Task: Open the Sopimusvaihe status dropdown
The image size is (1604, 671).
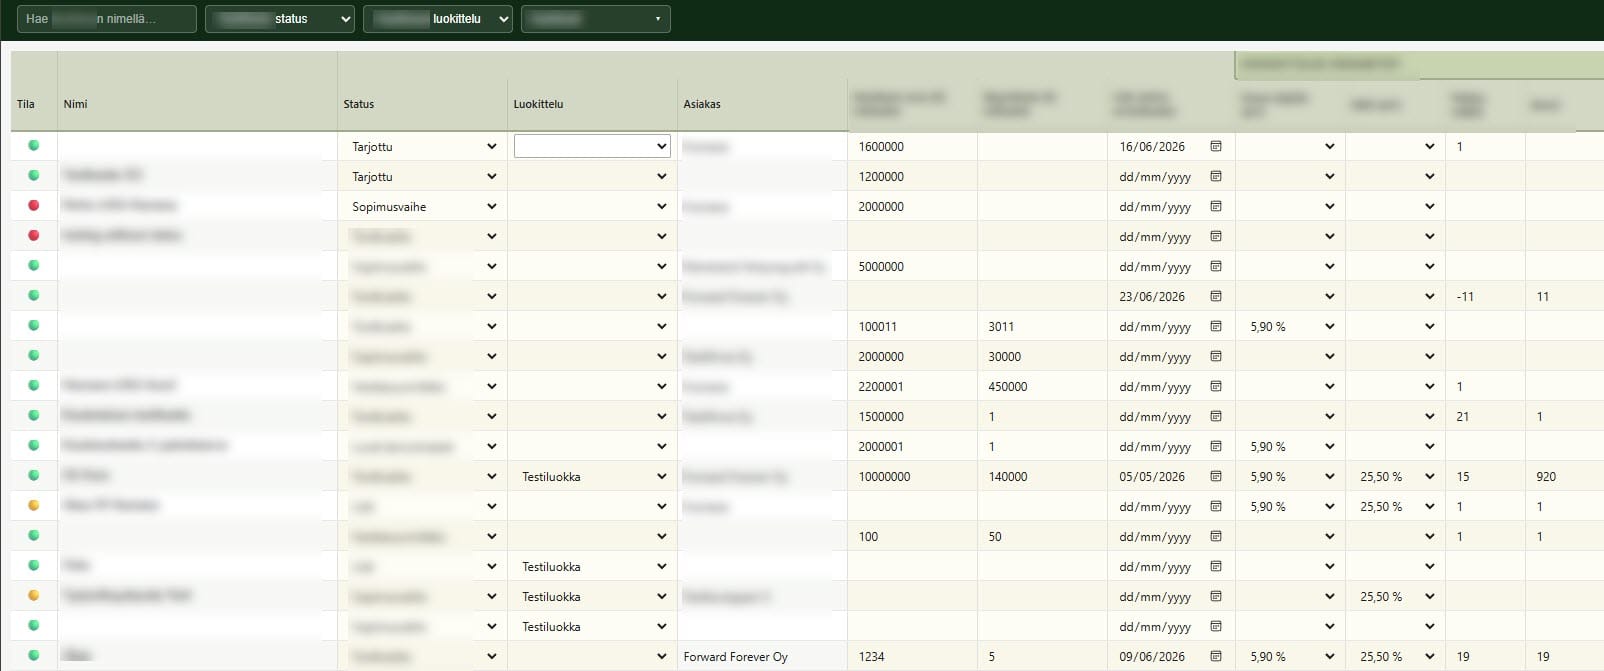Action: [x=424, y=206]
